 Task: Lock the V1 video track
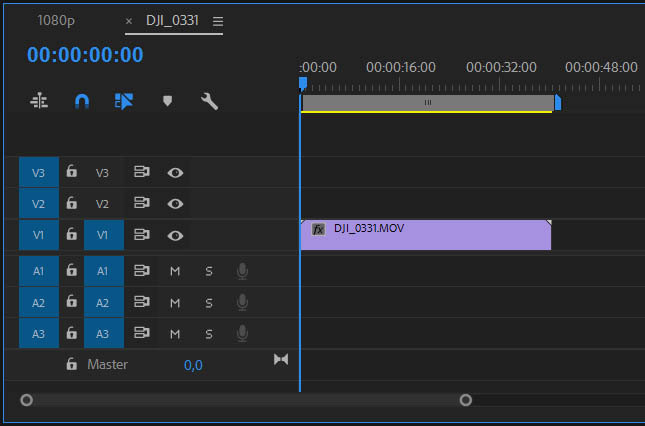coord(72,234)
